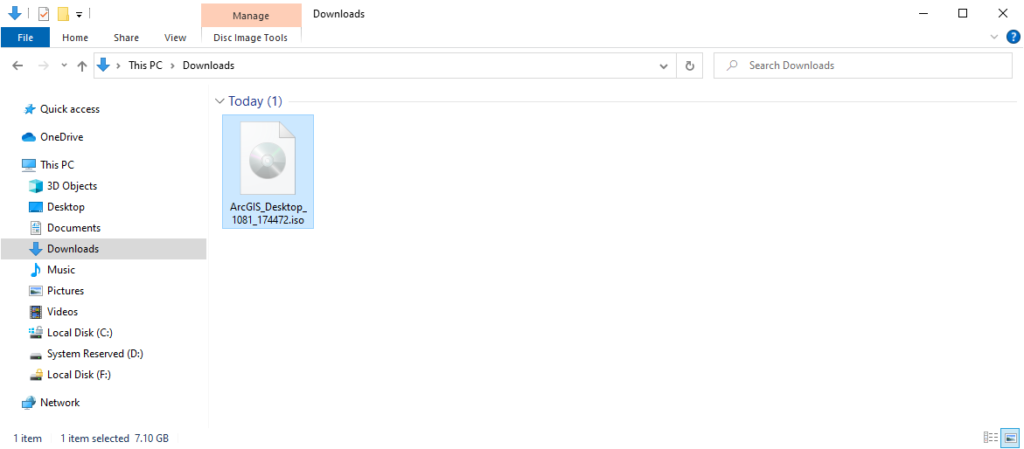The image size is (1024, 449).
Task: Go up one folder level
Action: click(x=82, y=65)
